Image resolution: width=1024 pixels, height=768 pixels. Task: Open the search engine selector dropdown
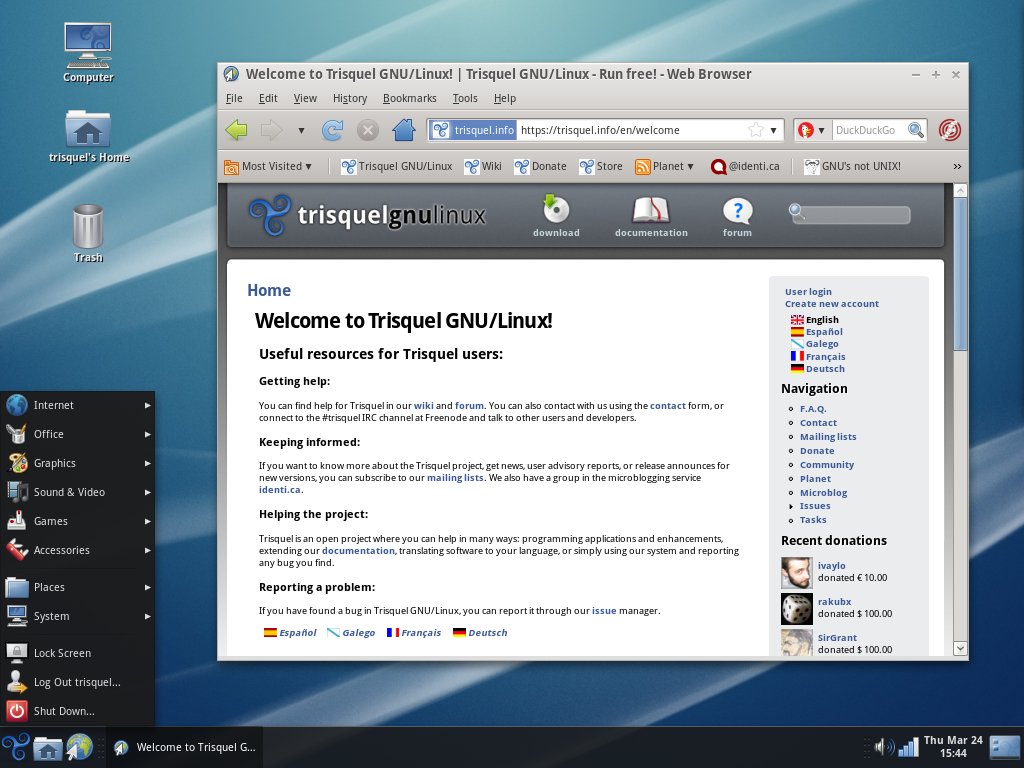[x=810, y=130]
